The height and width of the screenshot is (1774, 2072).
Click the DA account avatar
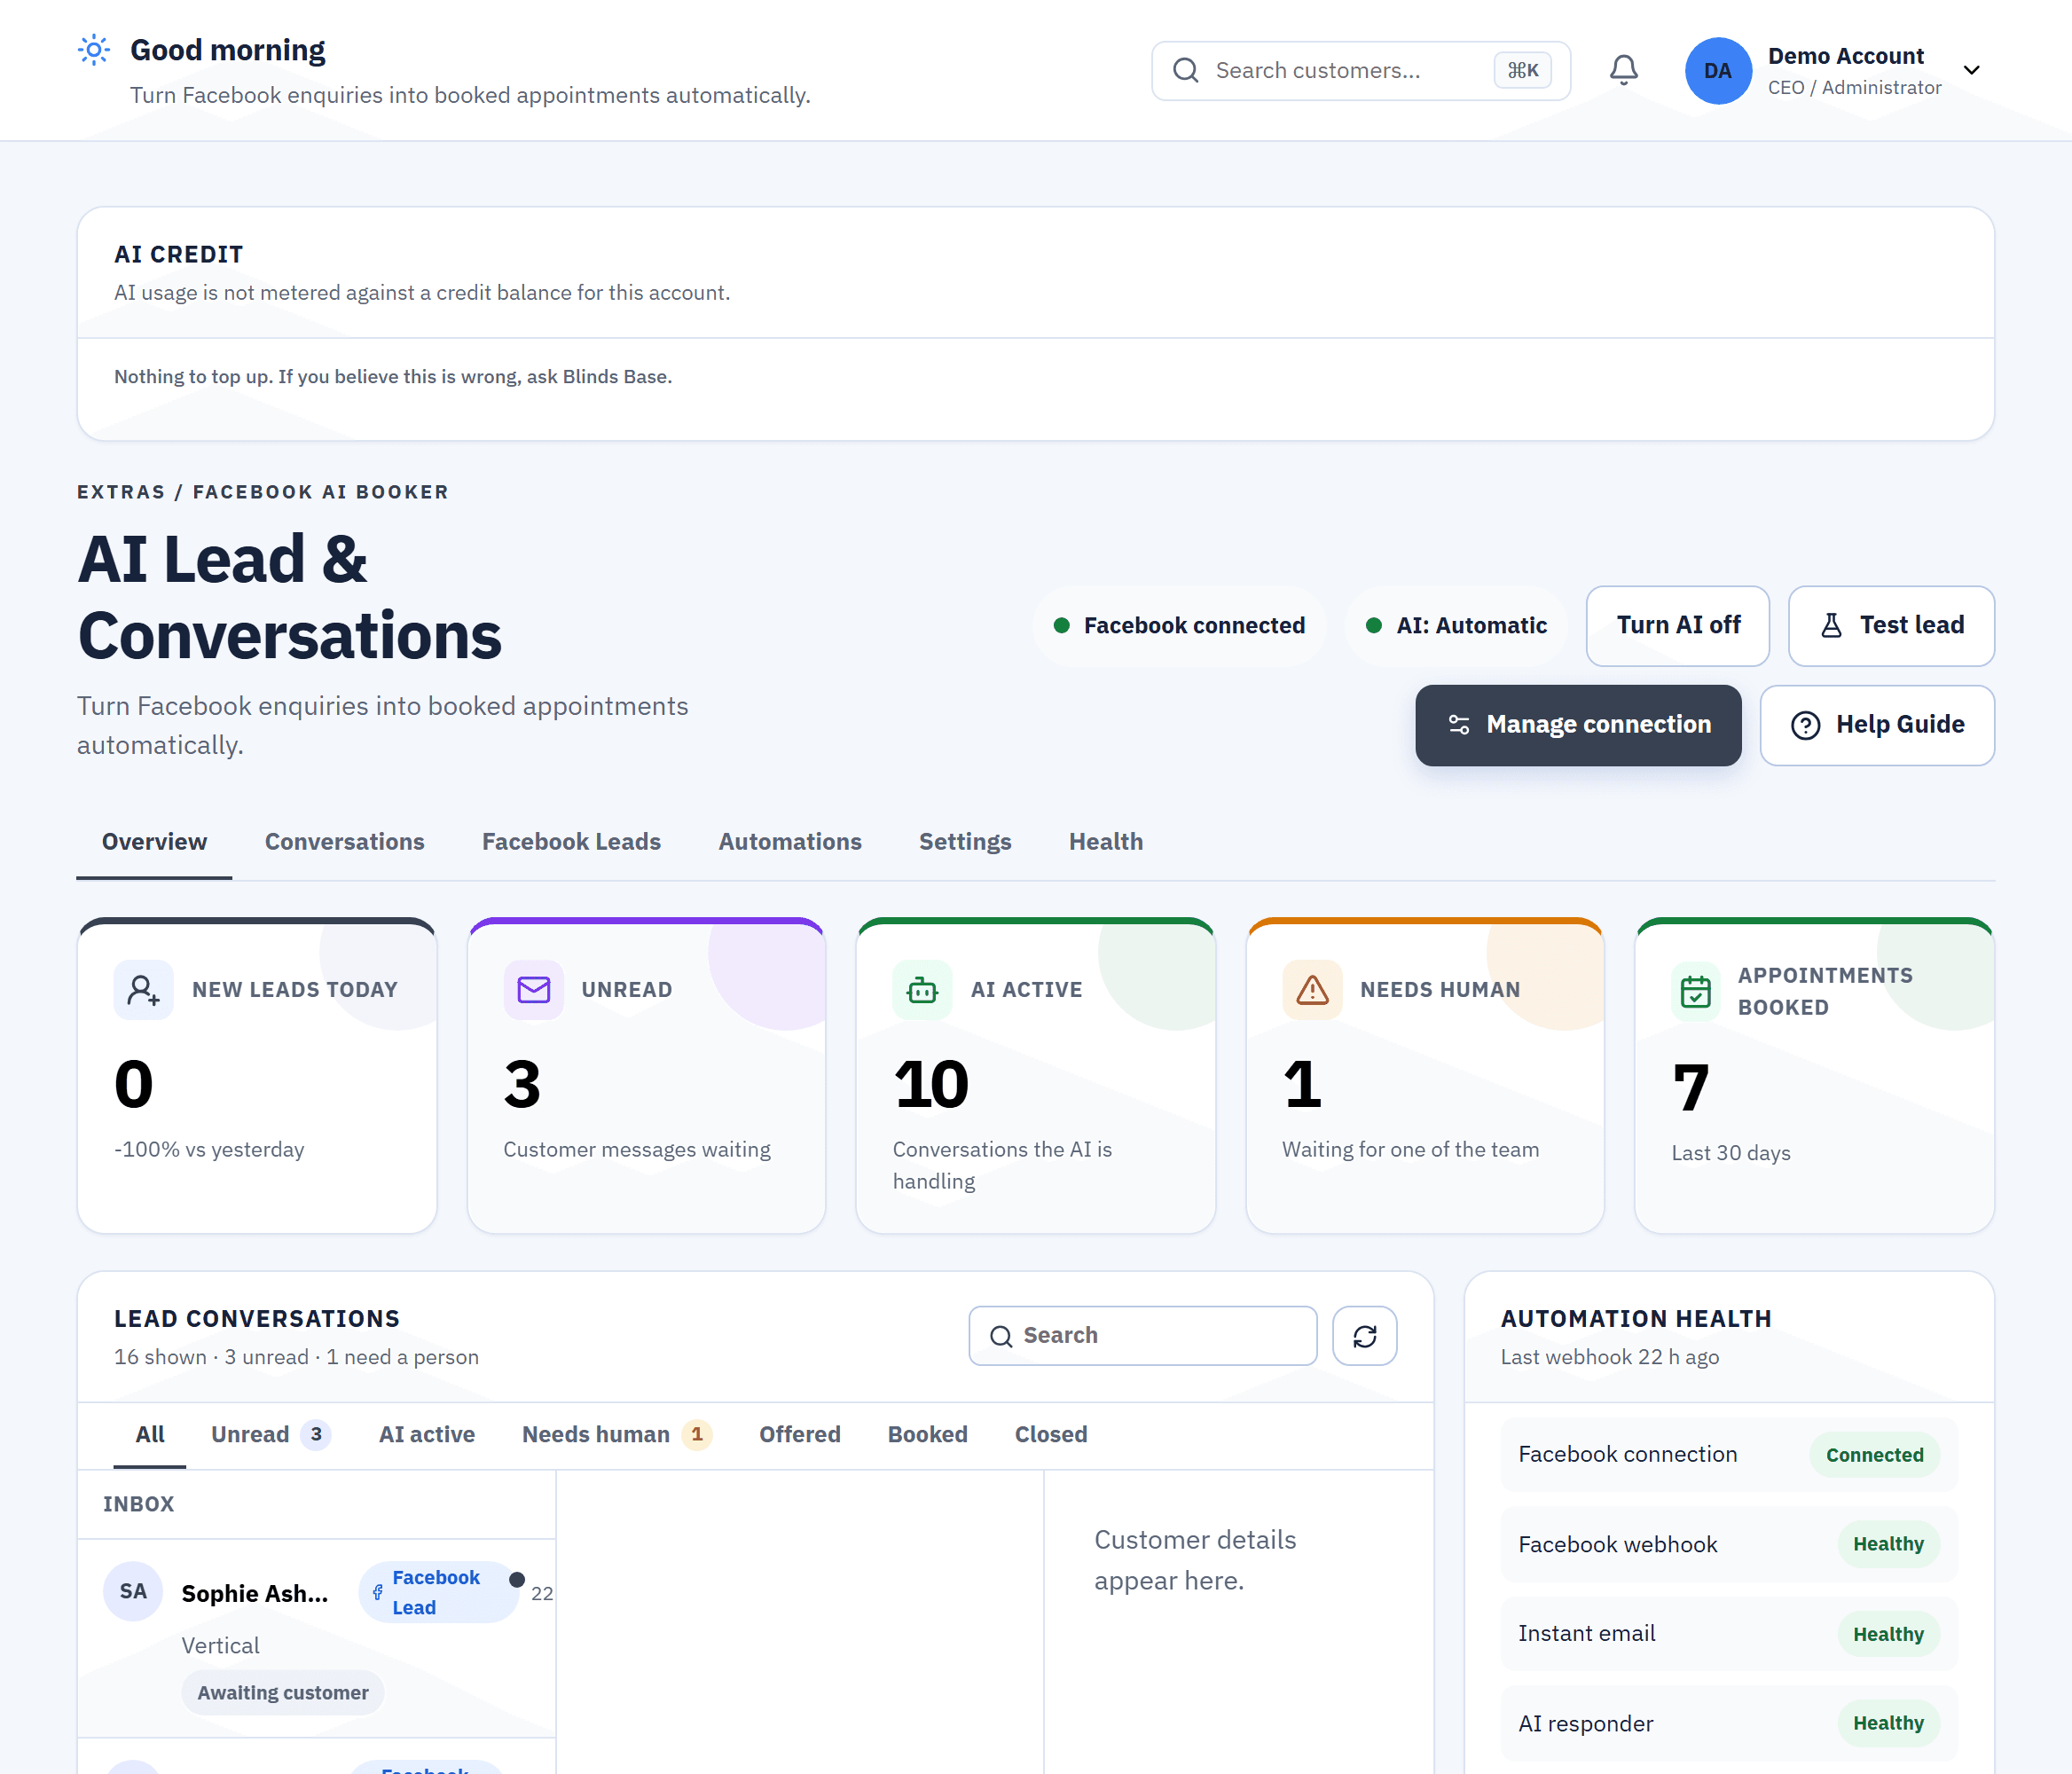point(1717,71)
